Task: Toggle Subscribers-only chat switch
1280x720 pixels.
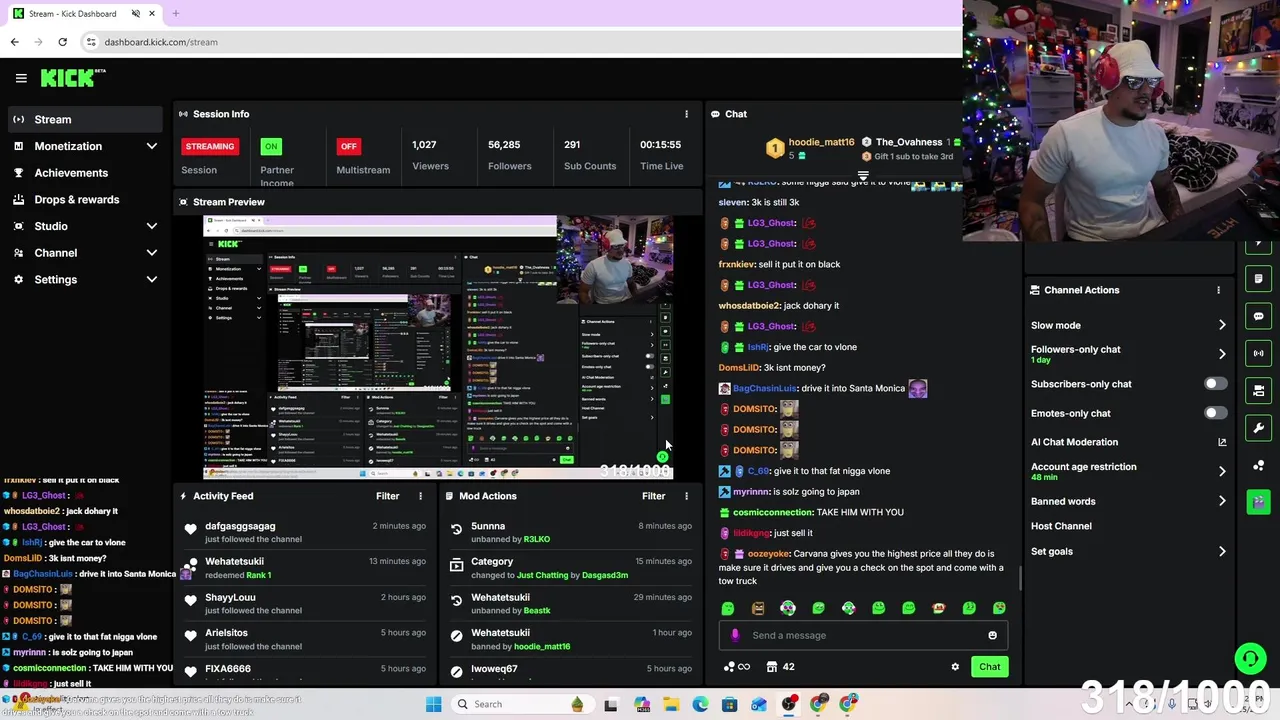Action: pos(1215,384)
